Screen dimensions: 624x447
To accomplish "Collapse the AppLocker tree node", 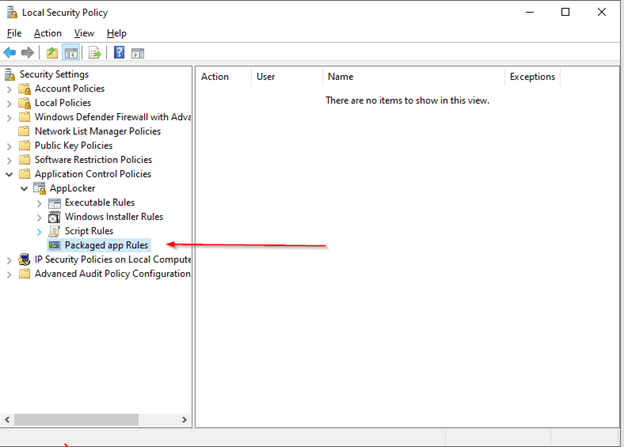I will [x=25, y=188].
